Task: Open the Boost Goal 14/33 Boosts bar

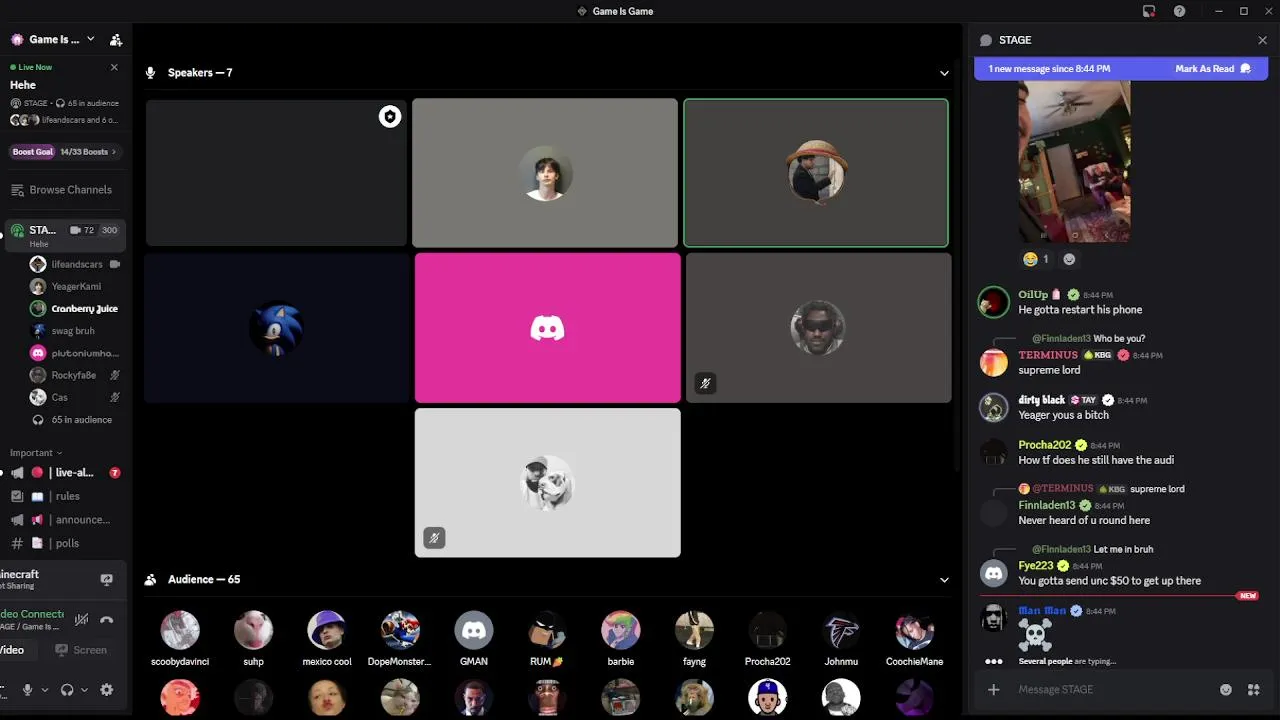Action: [x=64, y=152]
